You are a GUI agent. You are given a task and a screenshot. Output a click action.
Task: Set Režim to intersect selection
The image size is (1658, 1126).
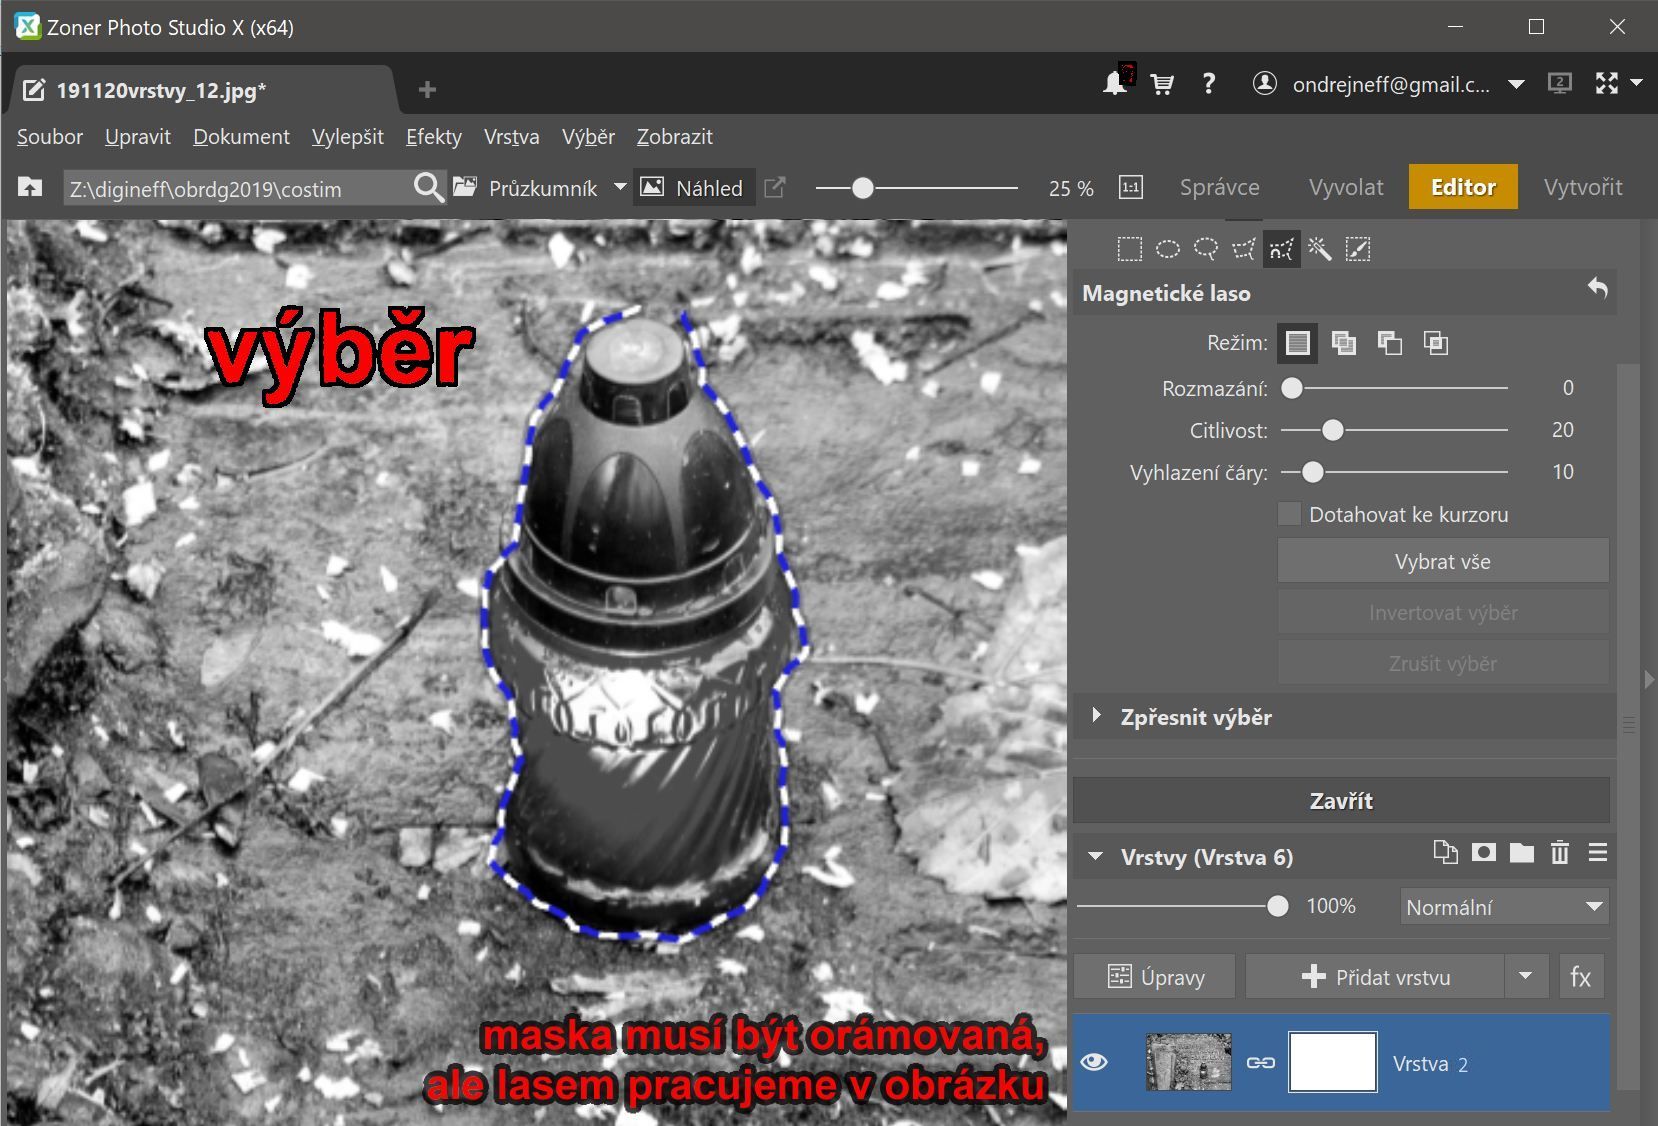tap(1435, 344)
